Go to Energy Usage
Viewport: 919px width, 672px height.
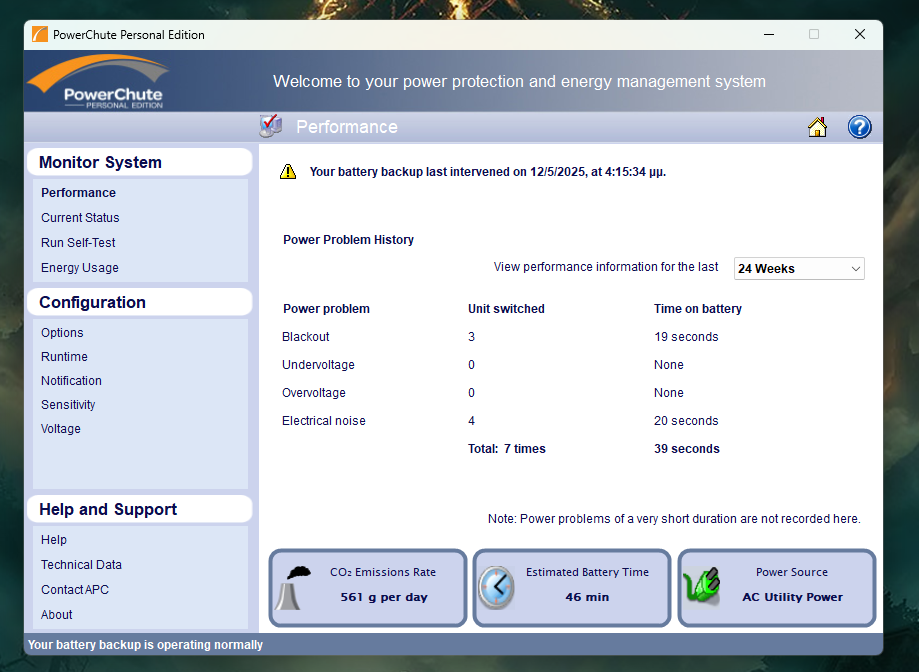[x=80, y=268]
